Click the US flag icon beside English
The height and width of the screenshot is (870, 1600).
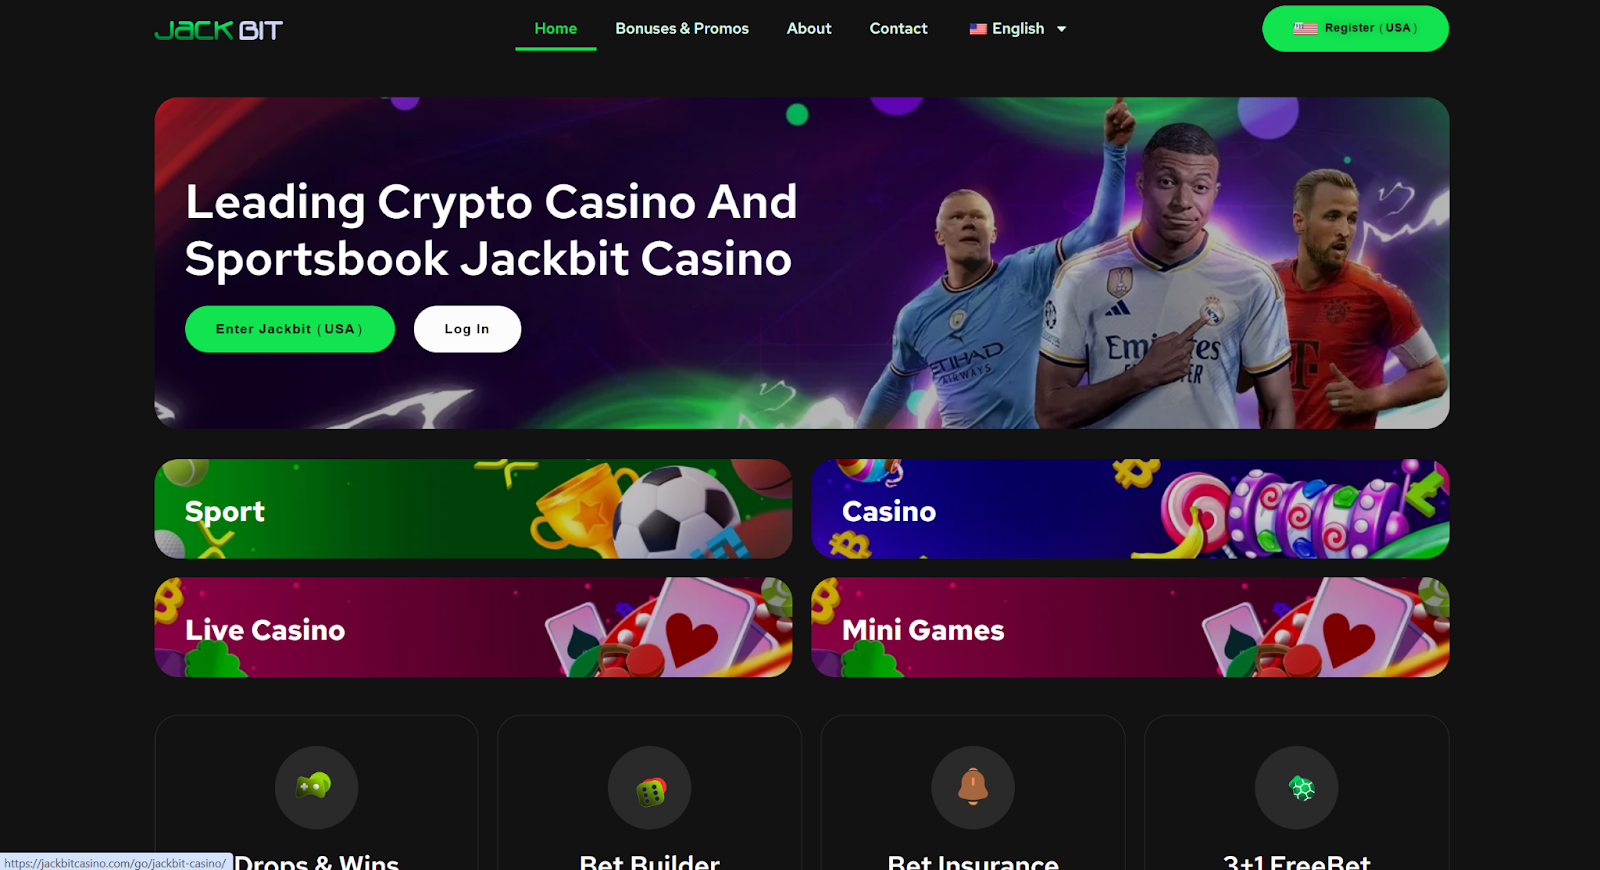coord(978,29)
